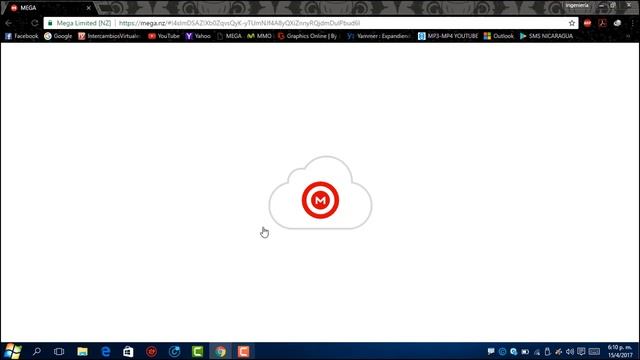Click the USB safely remove tray icon
640x360 pixels.
(548, 351)
